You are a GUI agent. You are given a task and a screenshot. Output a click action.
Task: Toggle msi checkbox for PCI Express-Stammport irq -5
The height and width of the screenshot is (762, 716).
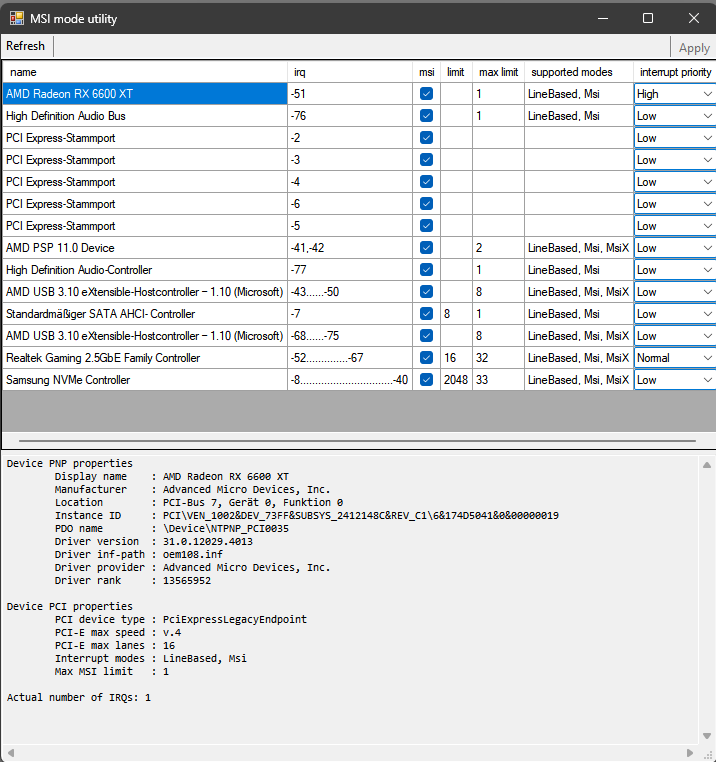[426, 226]
